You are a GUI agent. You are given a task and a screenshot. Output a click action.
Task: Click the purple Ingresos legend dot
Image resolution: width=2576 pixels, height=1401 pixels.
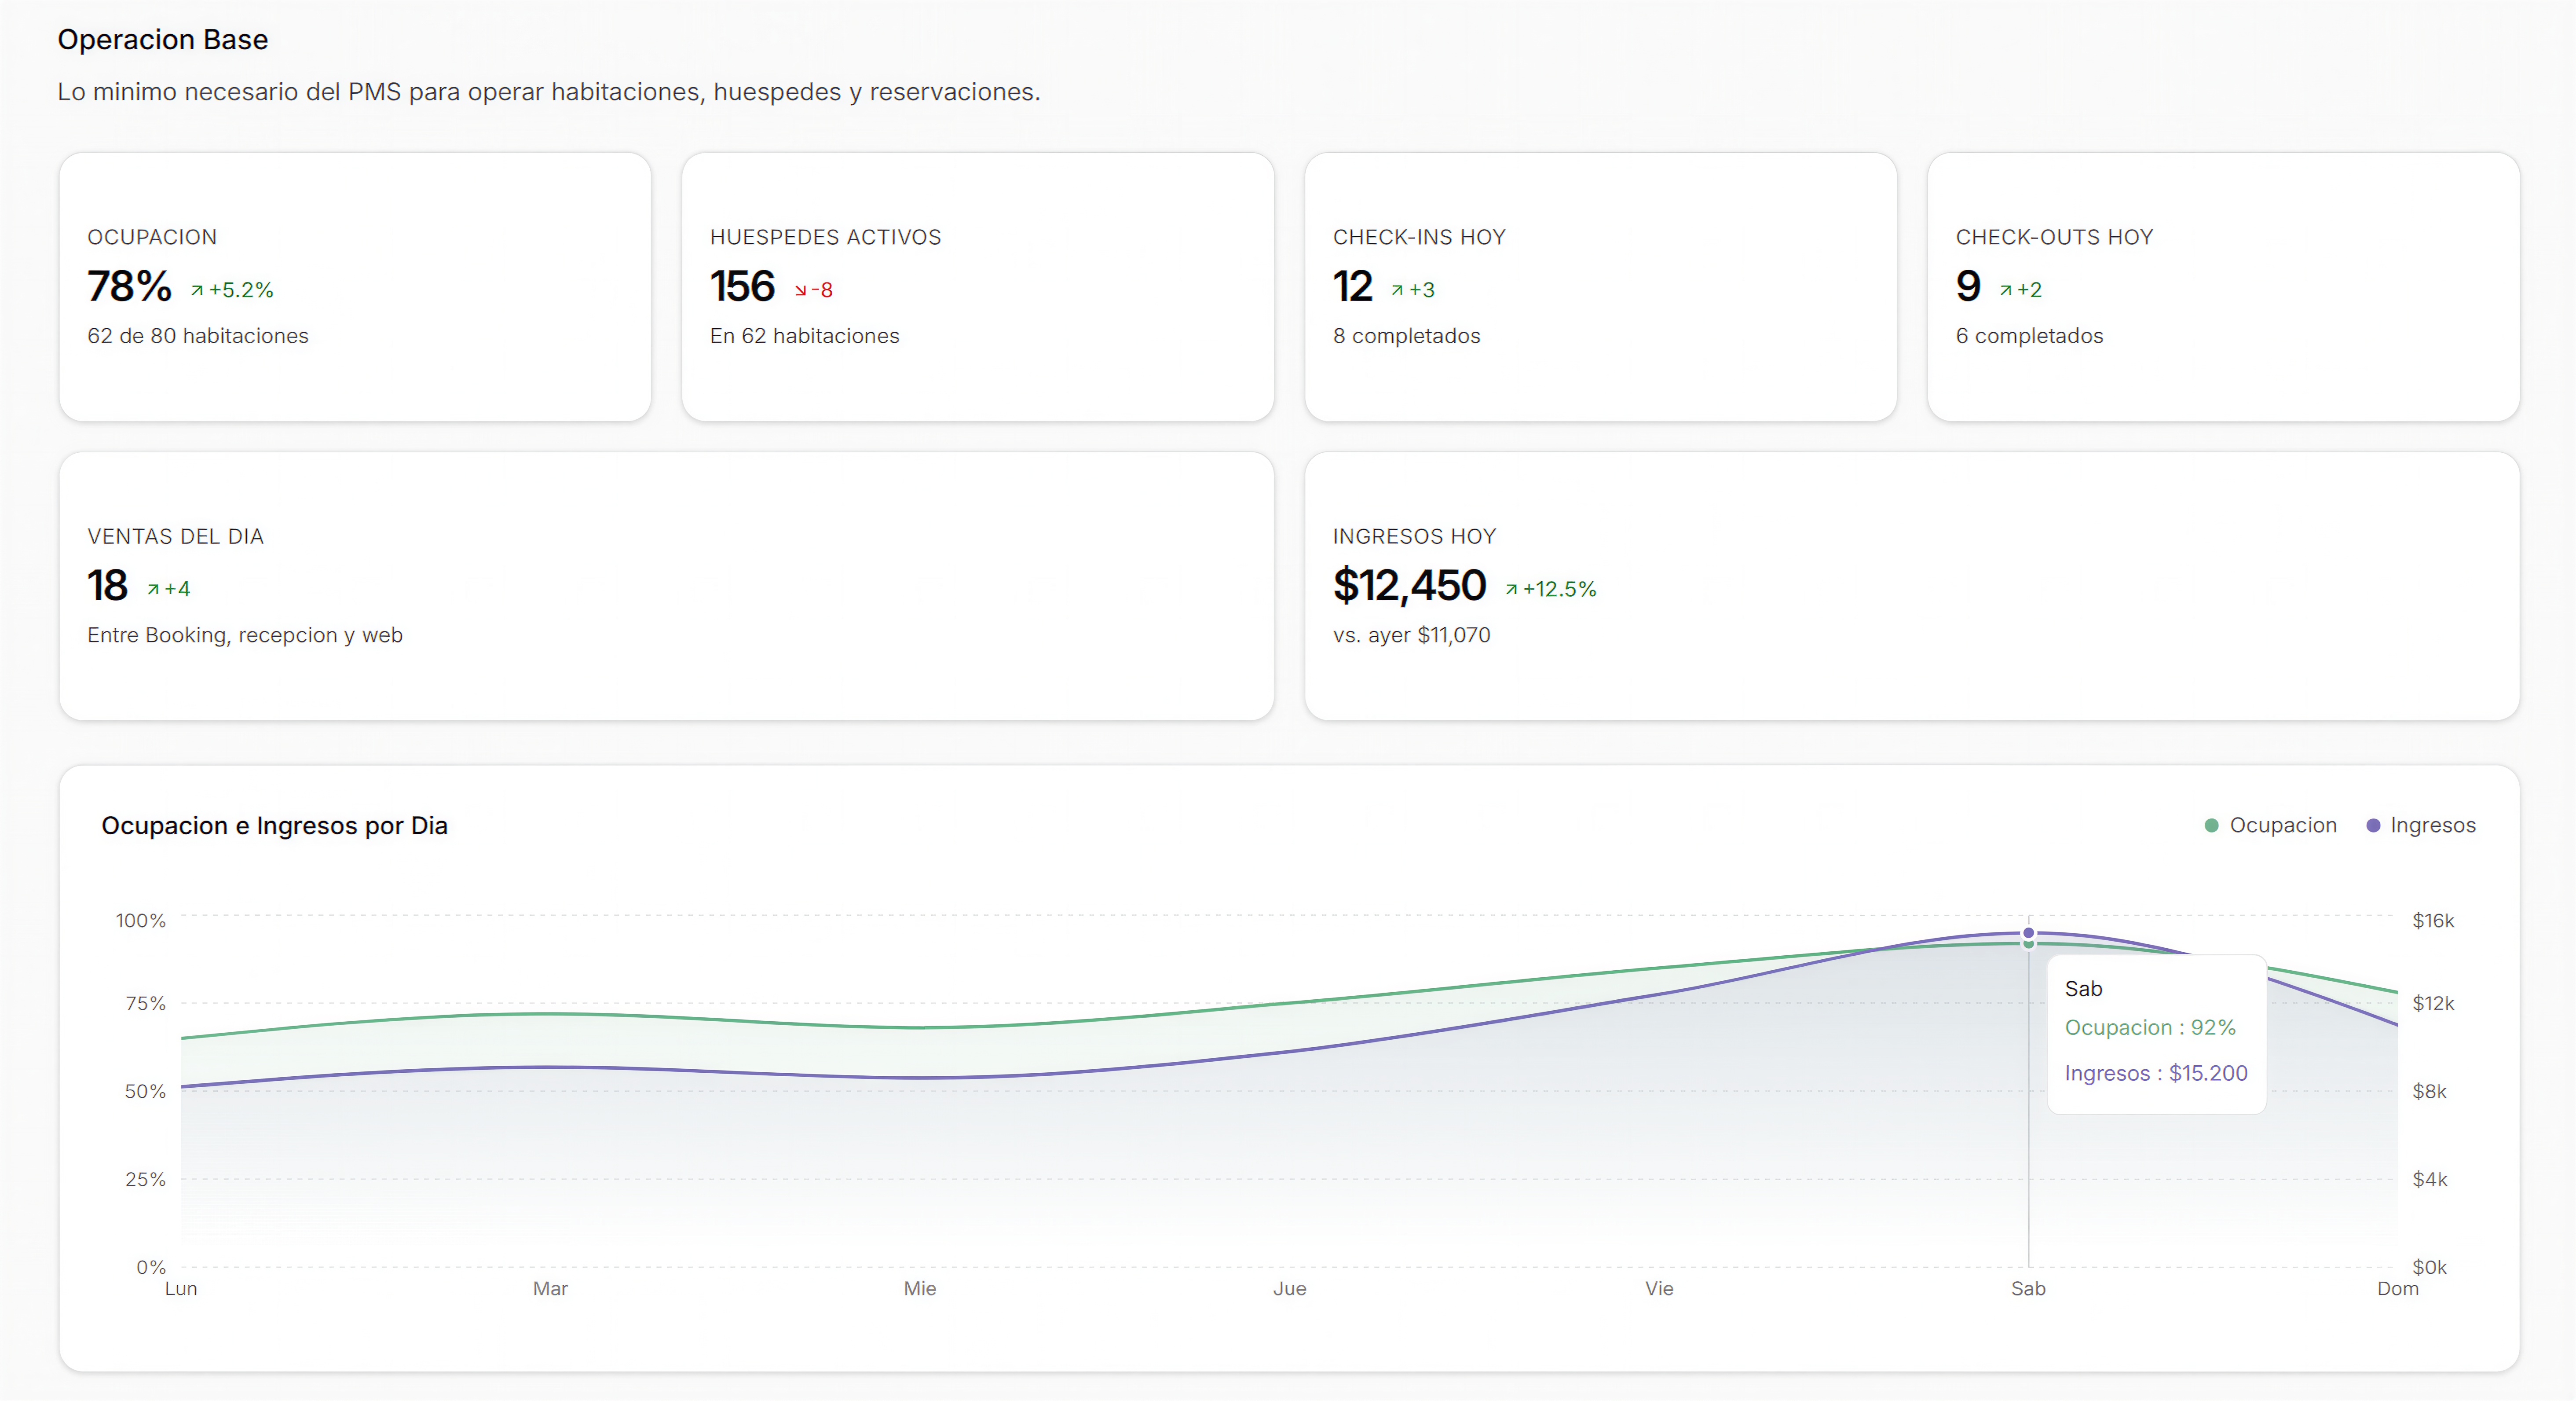[2372, 825]
